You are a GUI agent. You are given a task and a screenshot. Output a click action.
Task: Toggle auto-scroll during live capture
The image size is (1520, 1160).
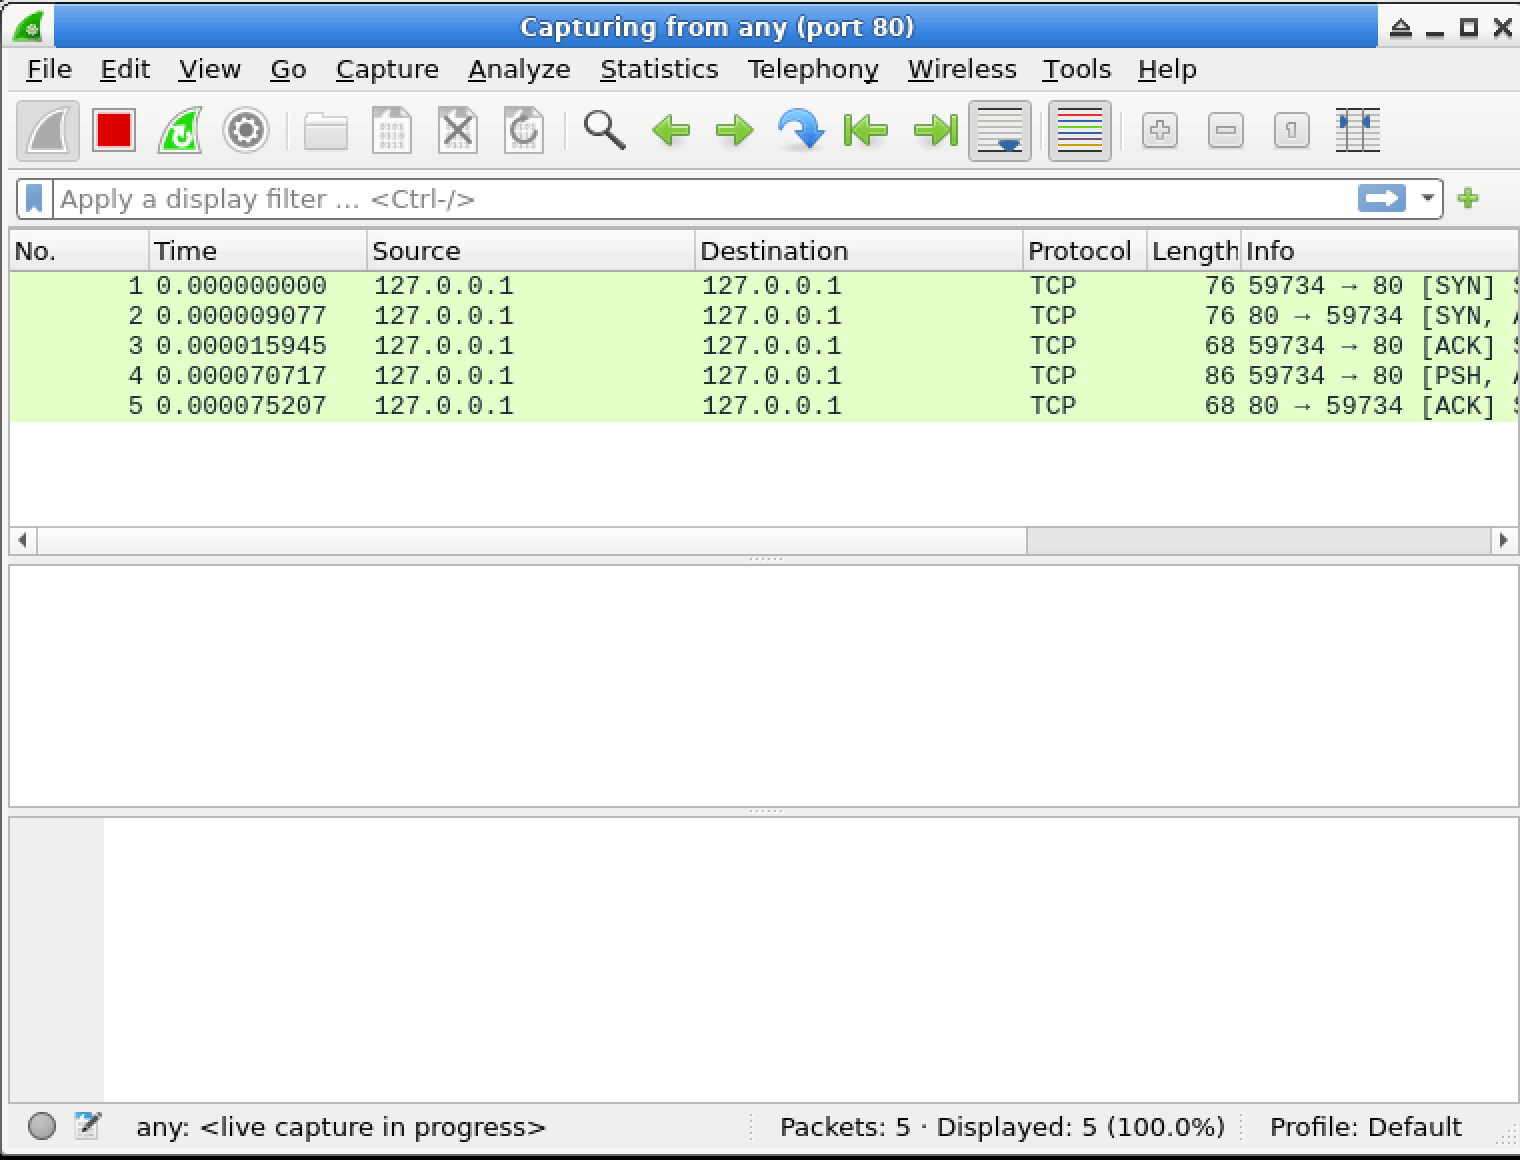[999, 131]
